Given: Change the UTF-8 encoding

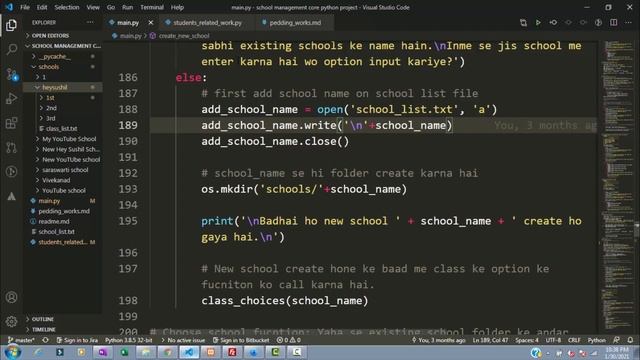Looking at the screenshot, I should pos(553,340).
